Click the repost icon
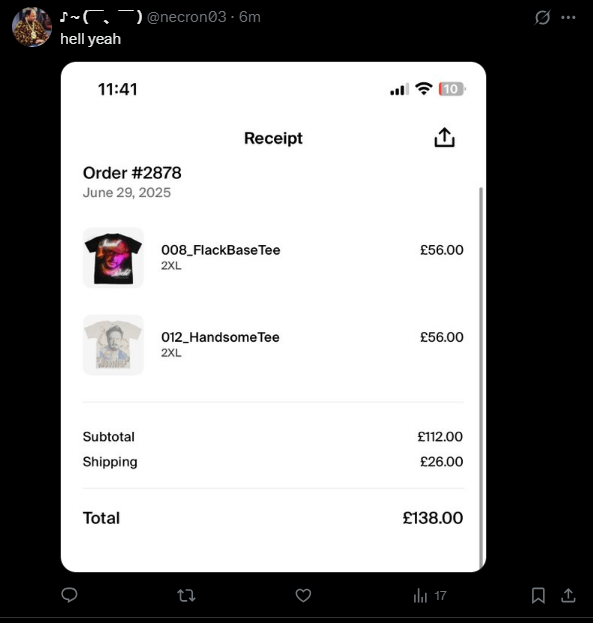Viewport: 593px width, 623px height. click(x=186, y=596)
